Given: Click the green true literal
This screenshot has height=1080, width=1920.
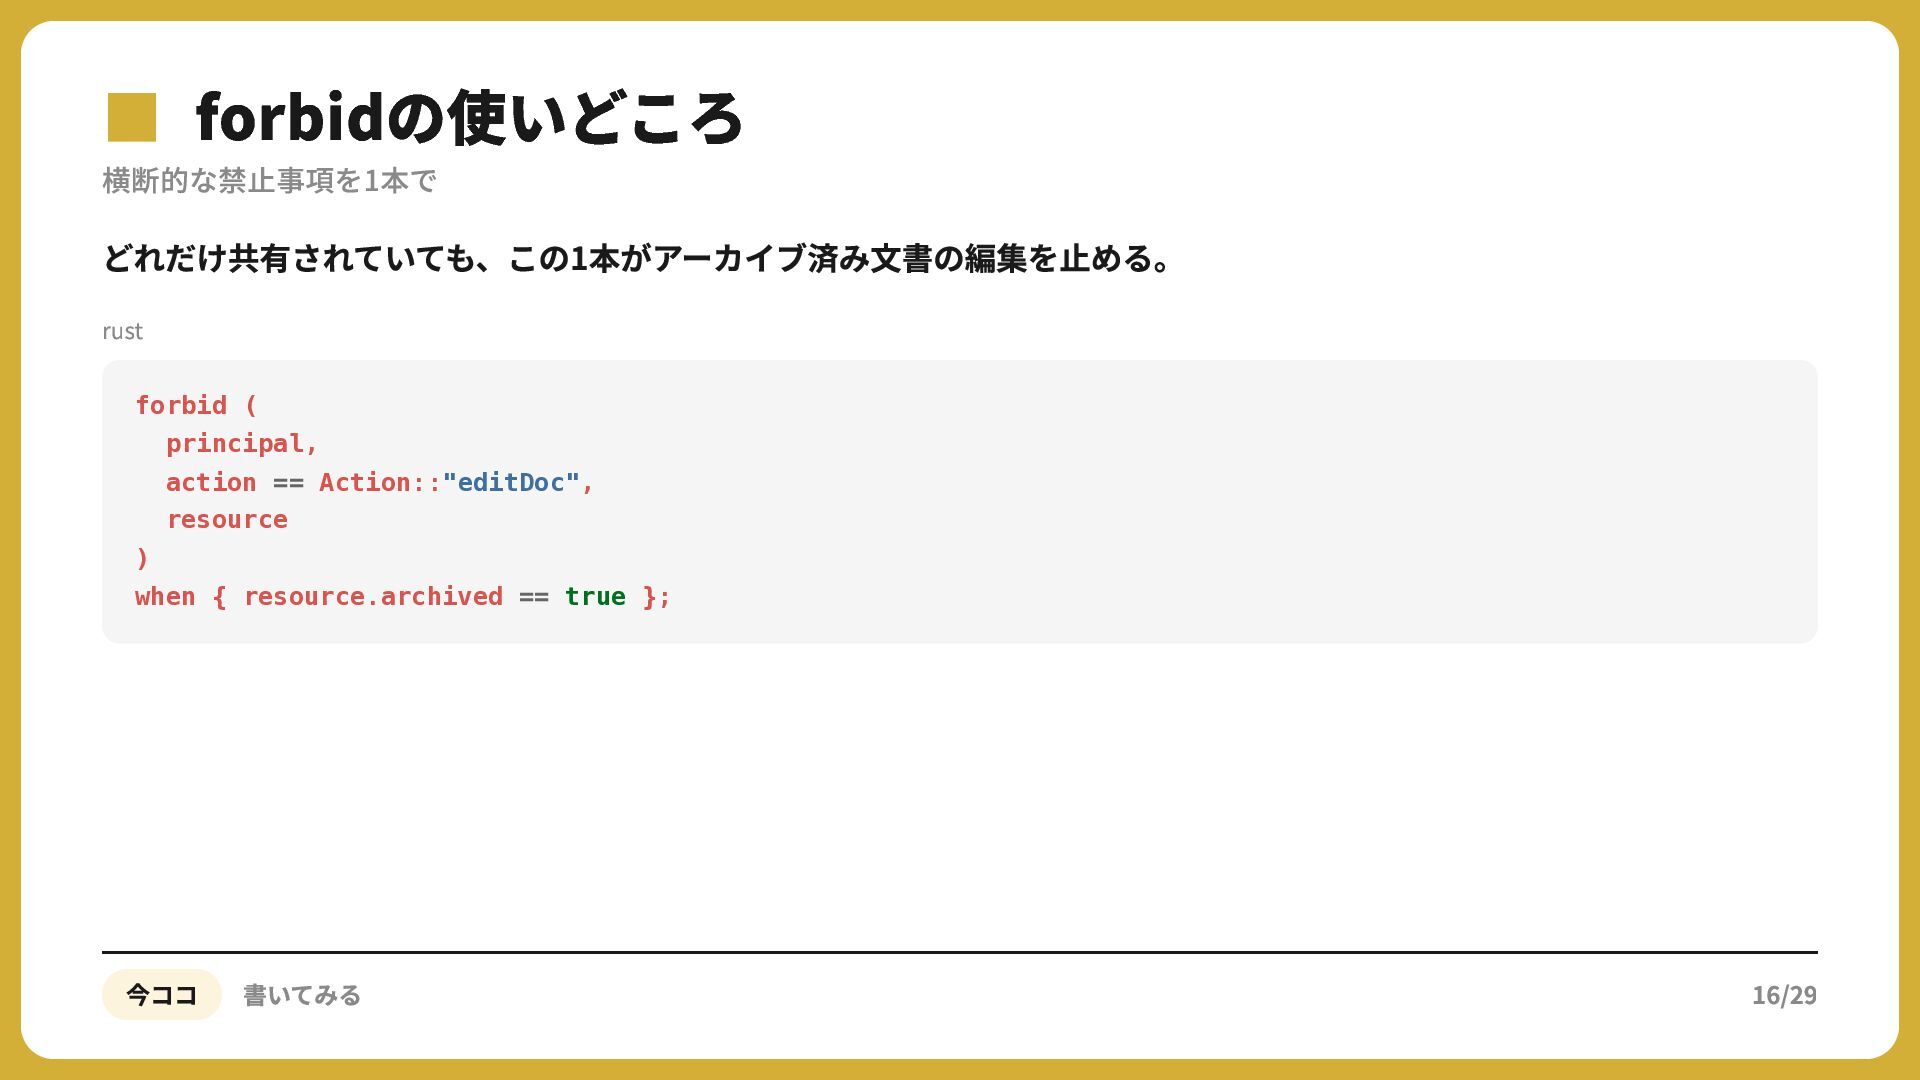Looking at the screenshot, I should [595, 596].
